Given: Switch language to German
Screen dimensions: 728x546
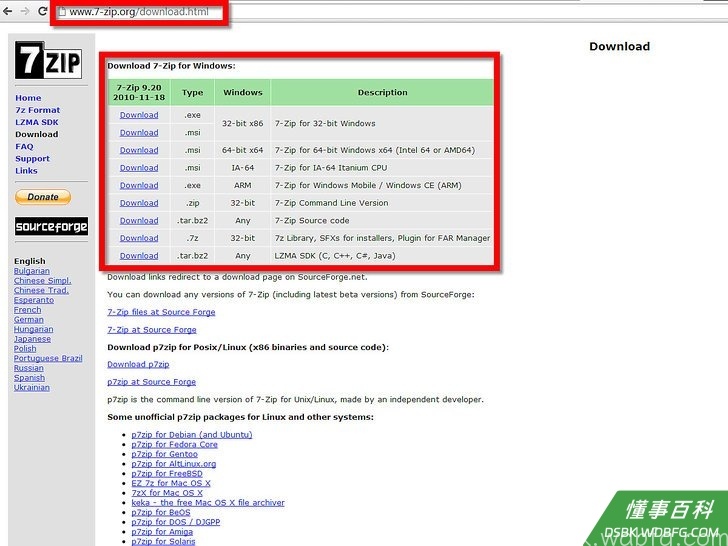Looking at the screenshot, I should coord(28,319).
